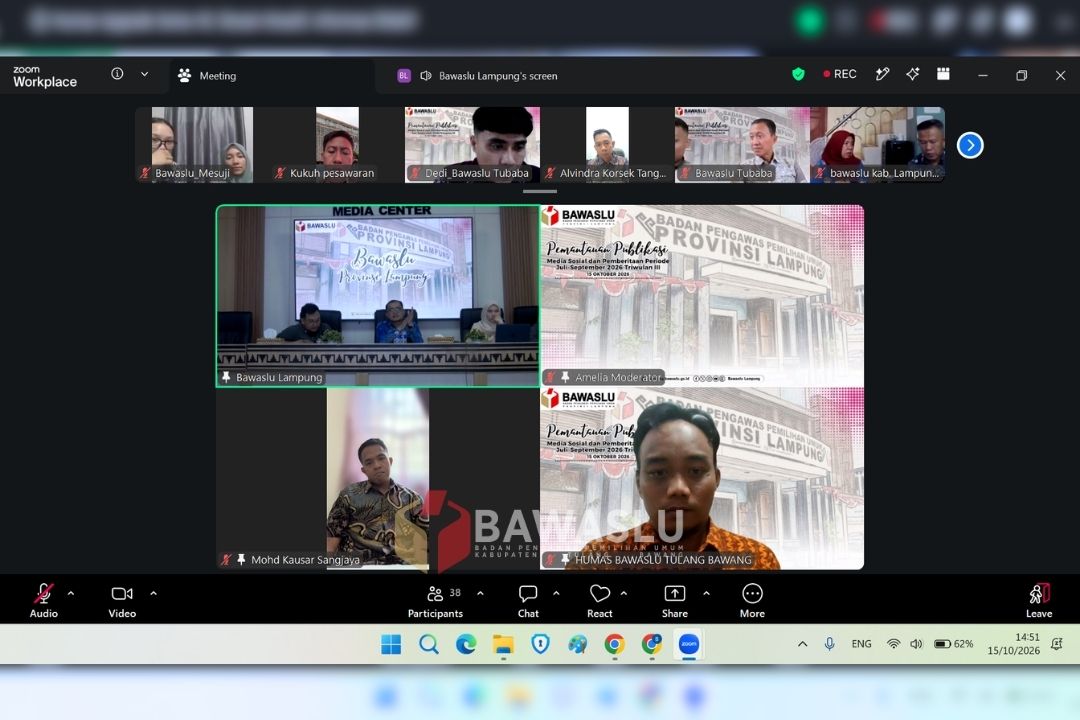The width and height of the screenshot is (1080, 720).
Task: Expand the dropdown chevron beside meeting info
Action: coord(145,74)
